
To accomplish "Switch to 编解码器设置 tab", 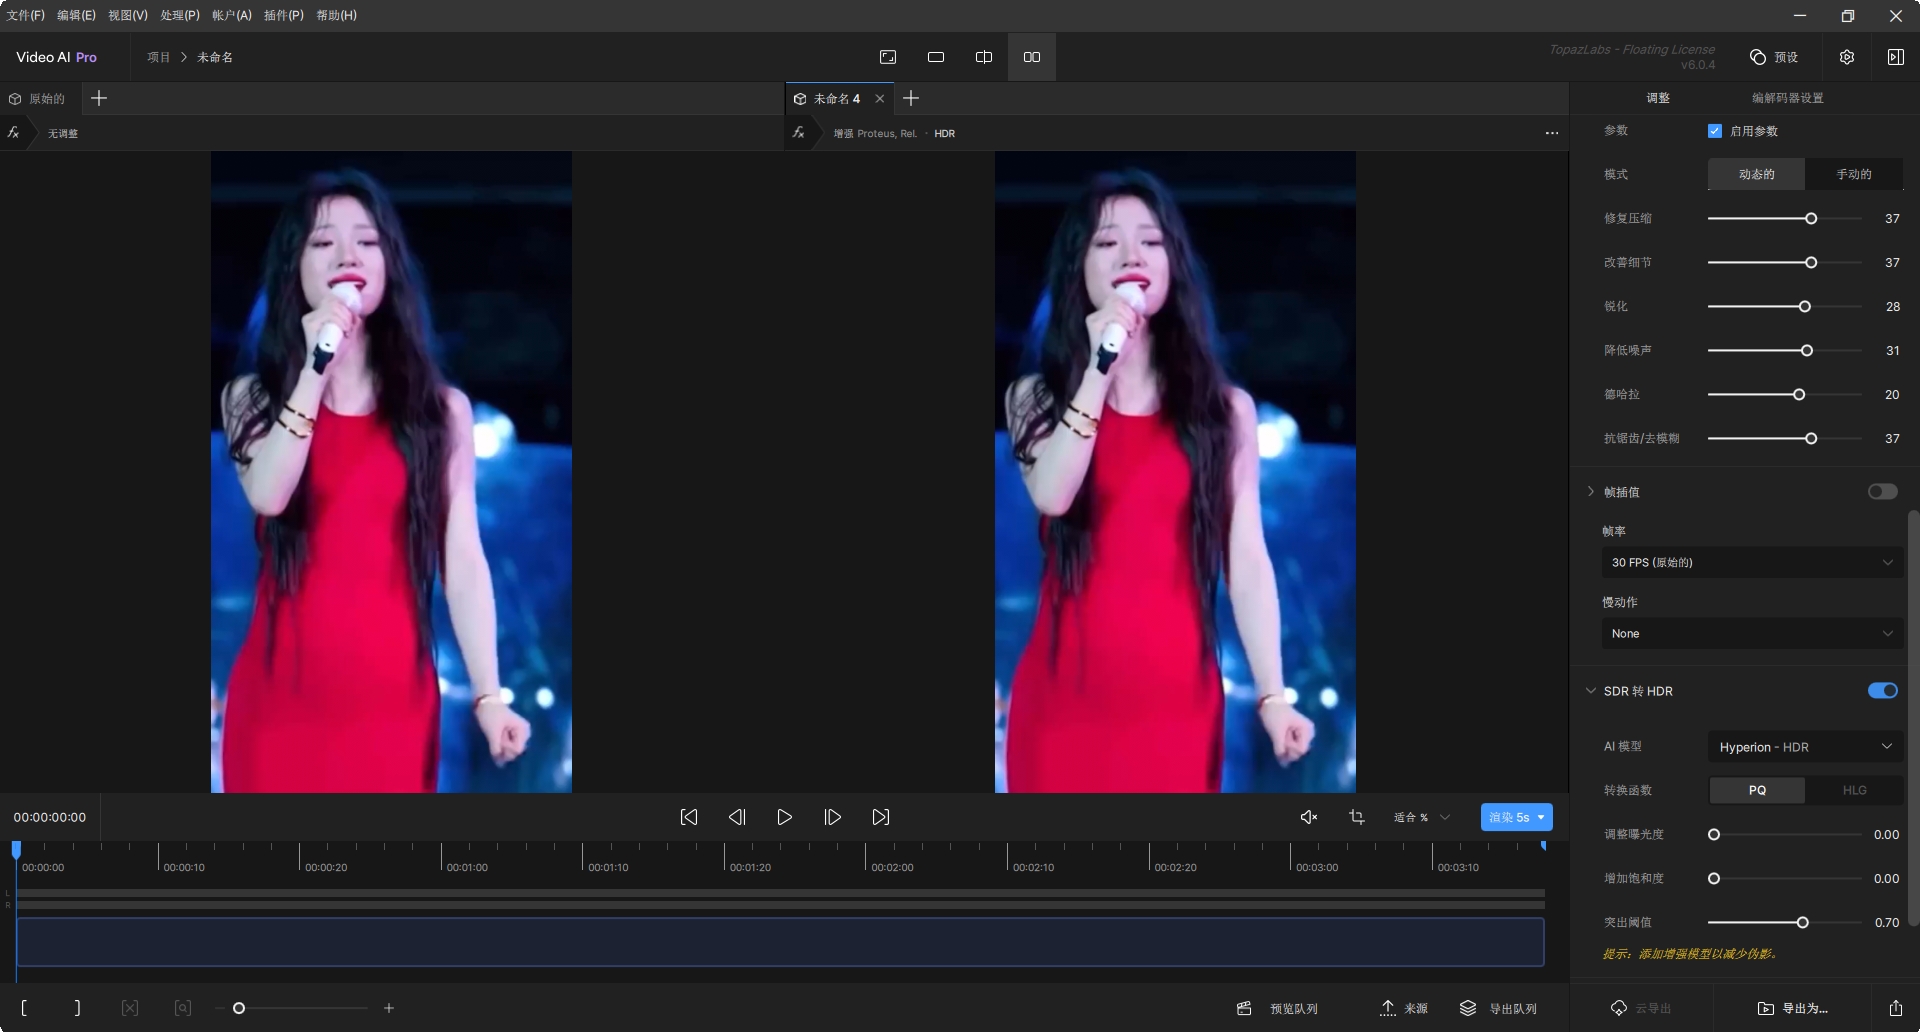I will point(1787,98).
